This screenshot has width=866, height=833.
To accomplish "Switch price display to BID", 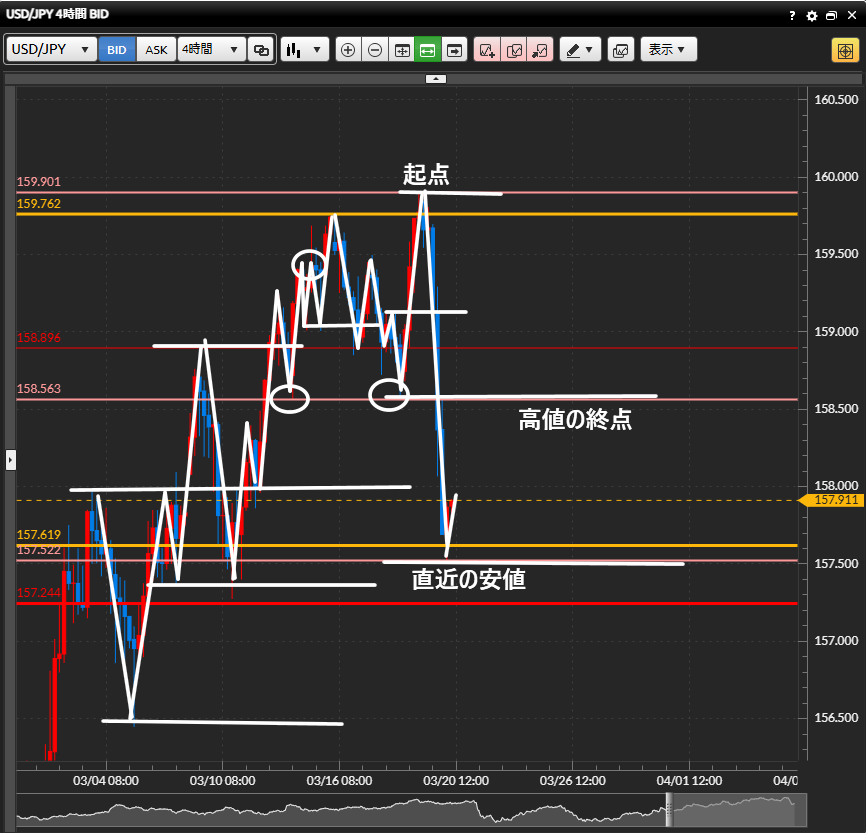I will point(117,50).
